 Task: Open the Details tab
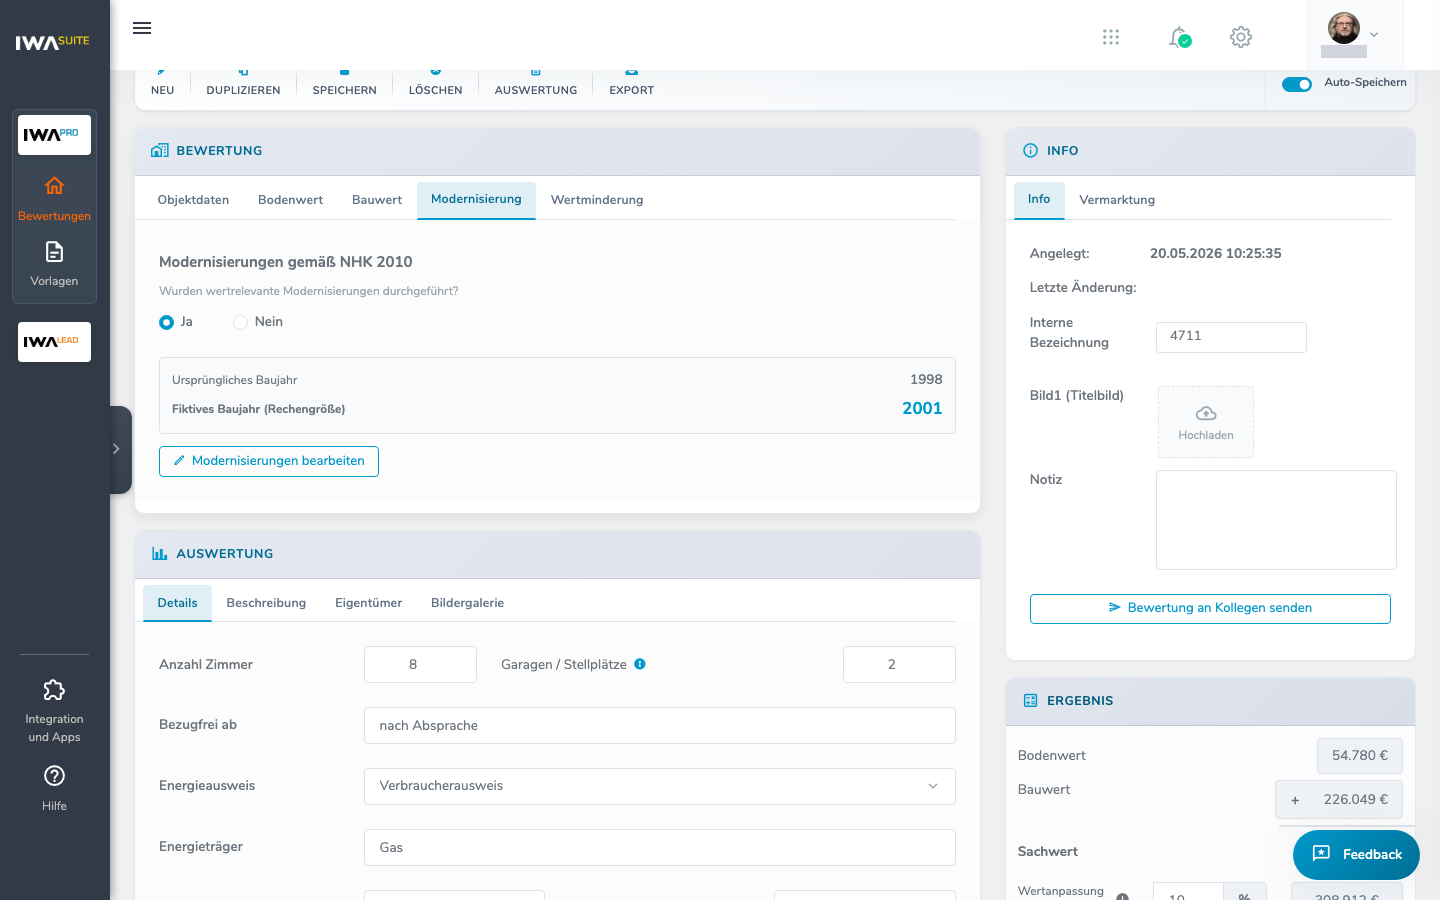(x=177, y=603)
